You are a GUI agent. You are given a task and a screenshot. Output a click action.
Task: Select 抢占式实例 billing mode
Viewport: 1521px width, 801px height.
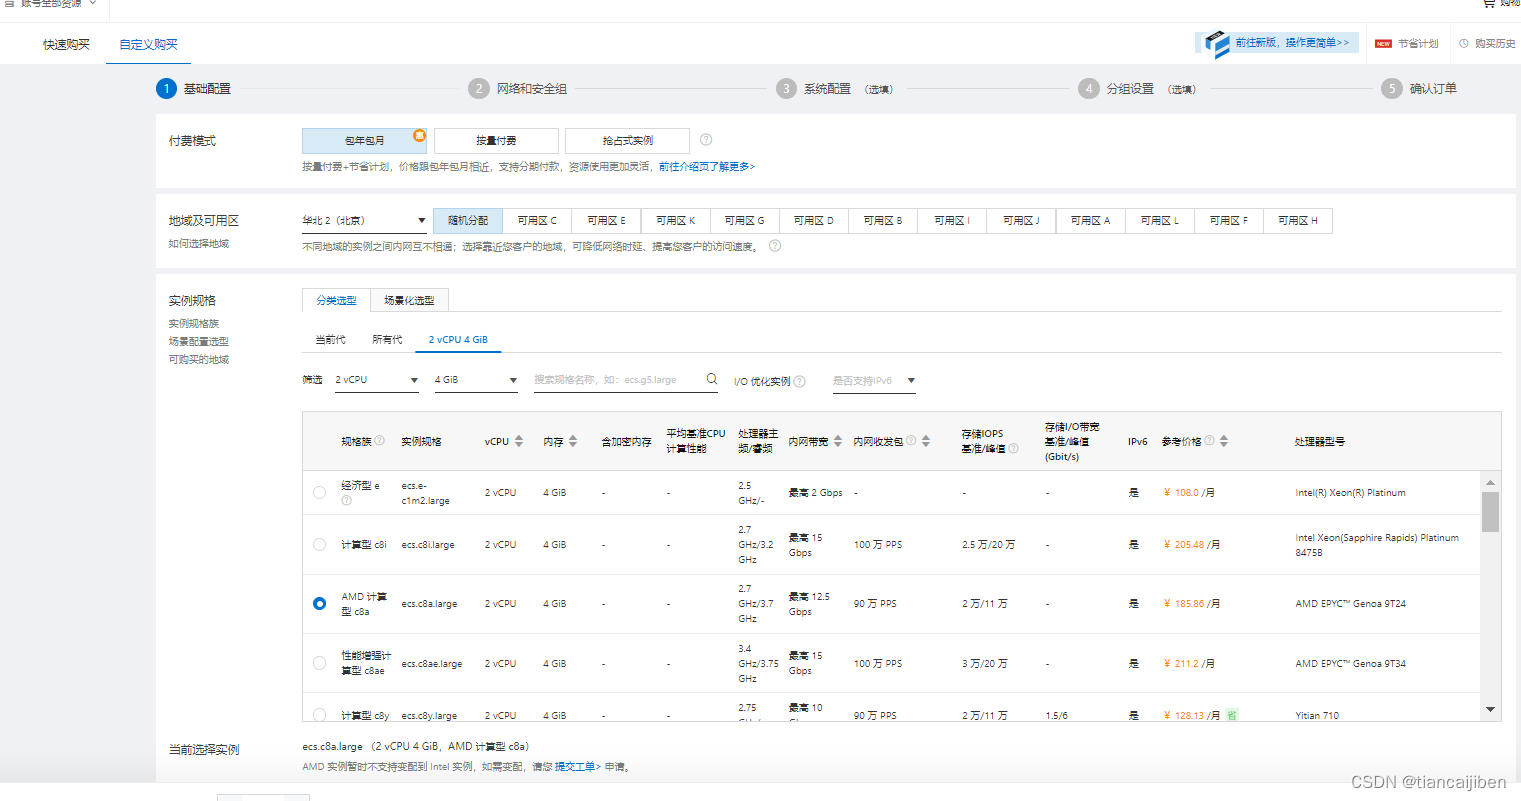pos(627,141)
